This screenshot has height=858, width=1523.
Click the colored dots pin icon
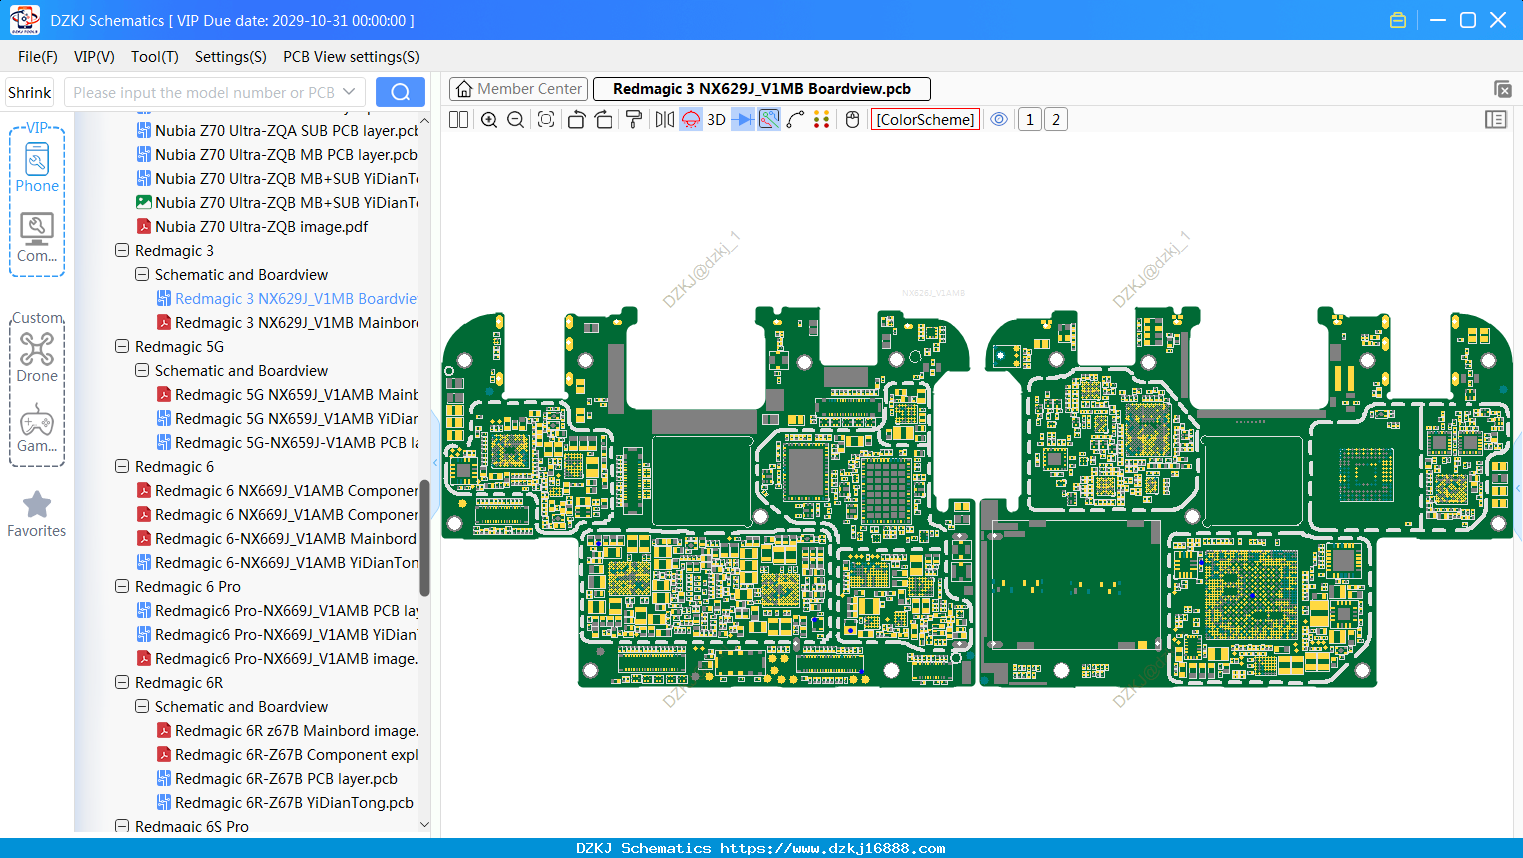[x=822, y=120]
